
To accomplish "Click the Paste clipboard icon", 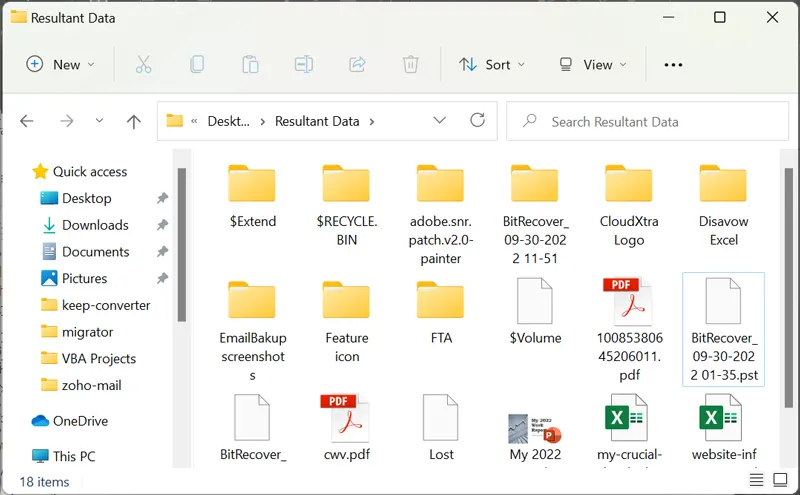I will pos(250,64).
